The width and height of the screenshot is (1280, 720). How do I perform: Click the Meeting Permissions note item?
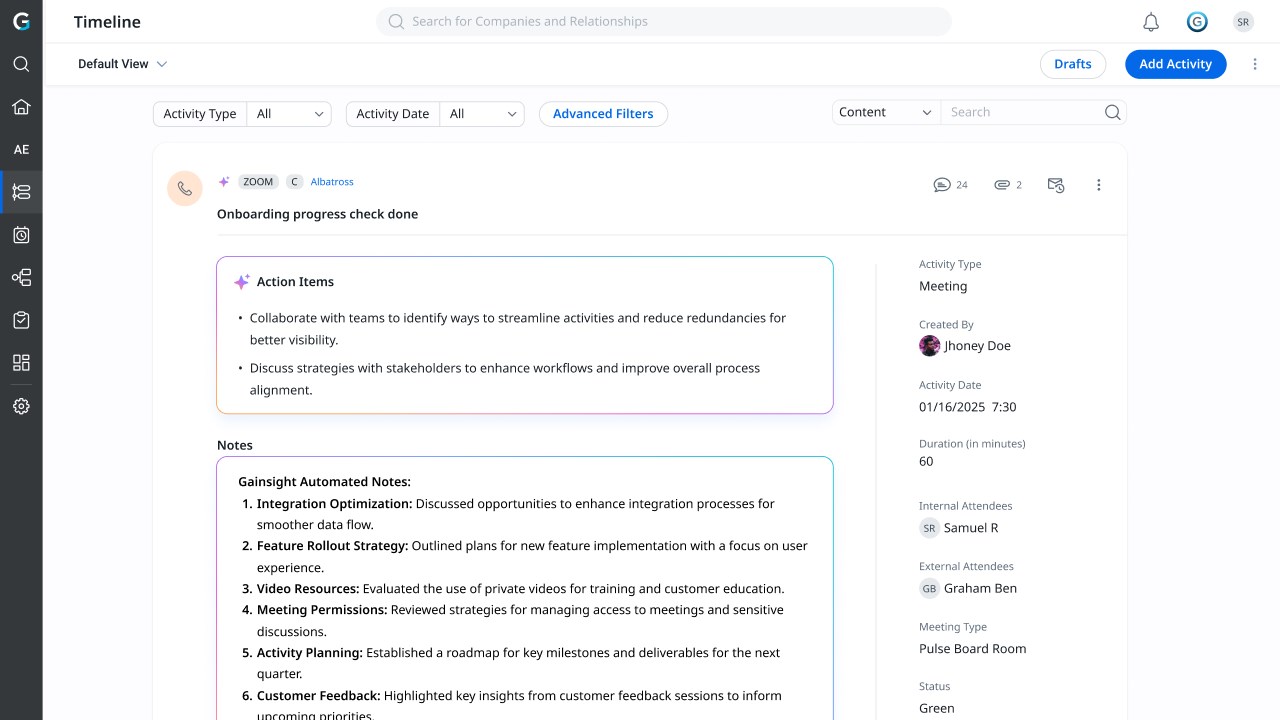point(513,621)
